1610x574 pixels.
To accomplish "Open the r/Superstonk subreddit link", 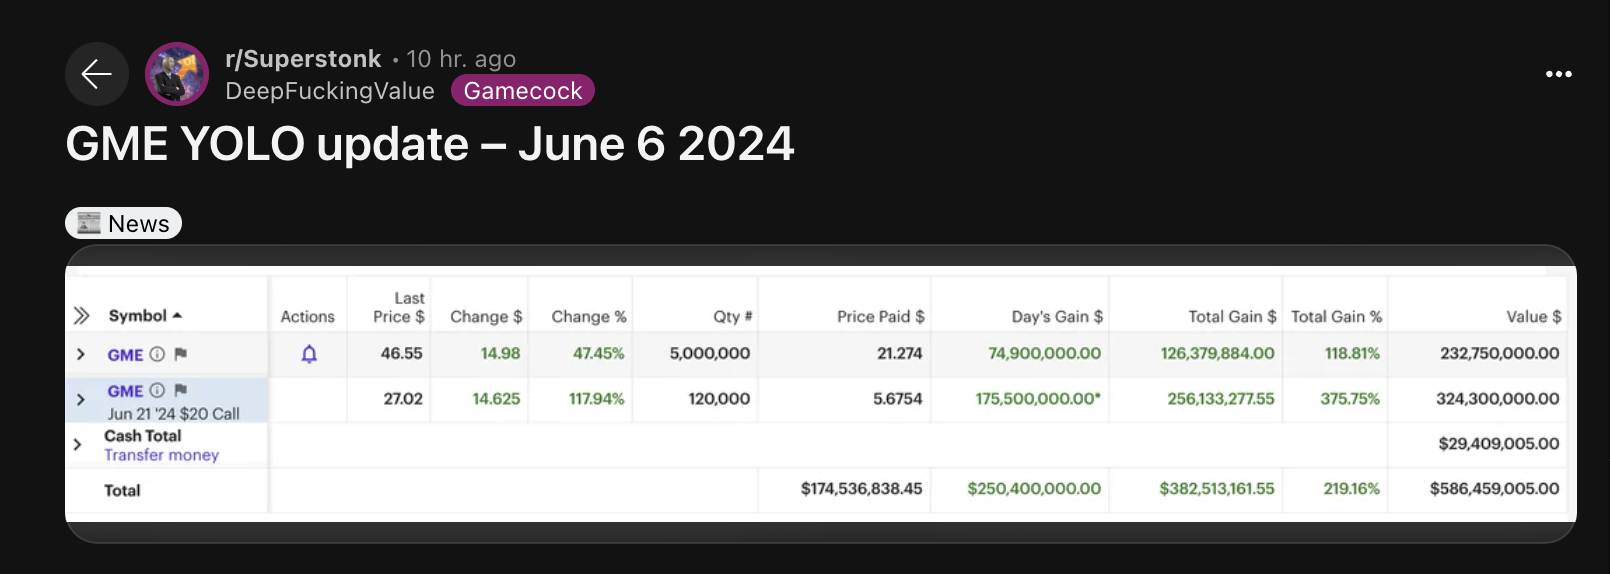I will [303, 59].
